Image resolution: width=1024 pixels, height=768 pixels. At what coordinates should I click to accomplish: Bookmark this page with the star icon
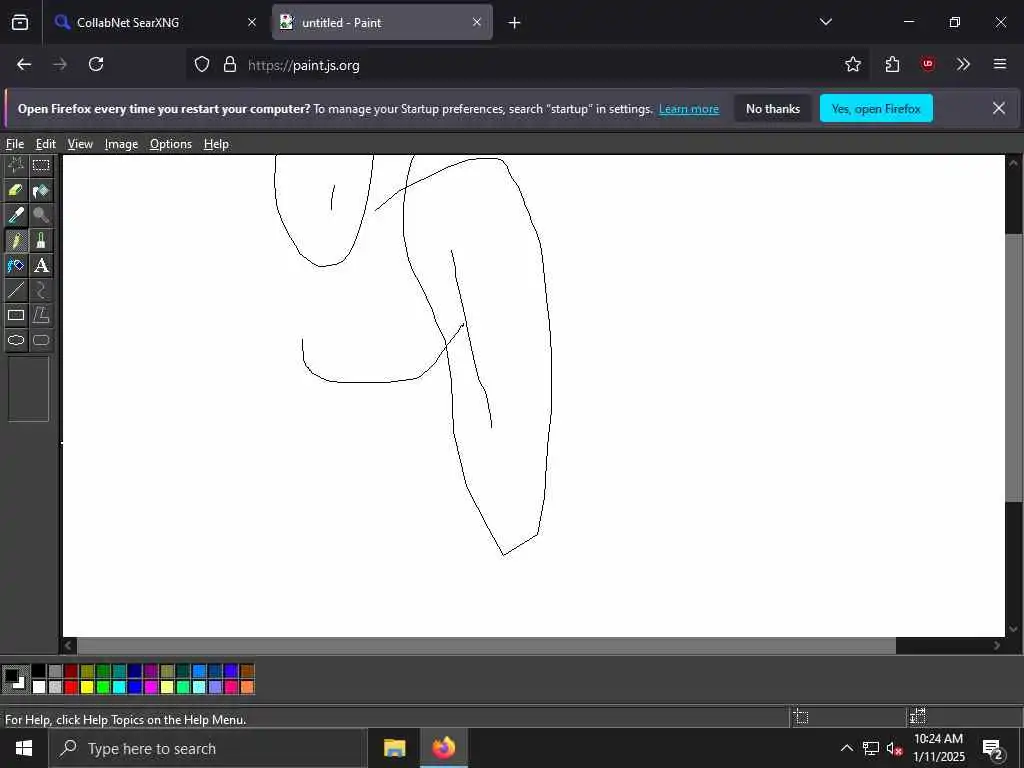click(852, 64)
